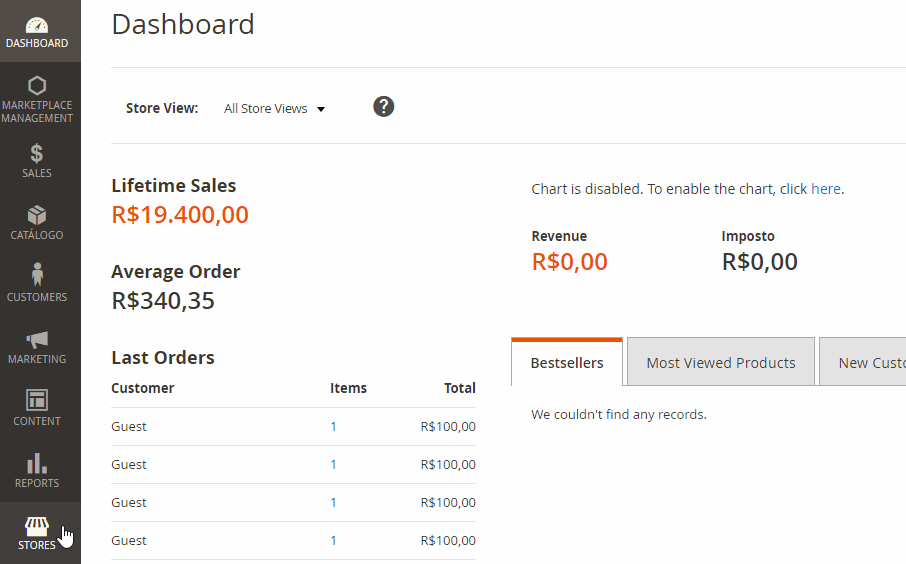Open the Dashboard gauge icon
This screenshot has height=564, width=906.
[x=37, y=25]
